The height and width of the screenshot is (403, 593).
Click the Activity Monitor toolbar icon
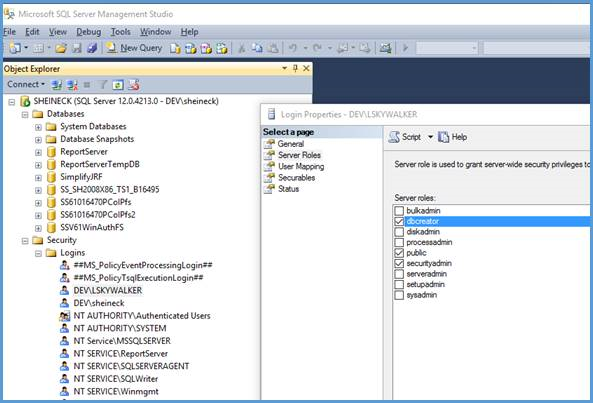click(385, 48)
